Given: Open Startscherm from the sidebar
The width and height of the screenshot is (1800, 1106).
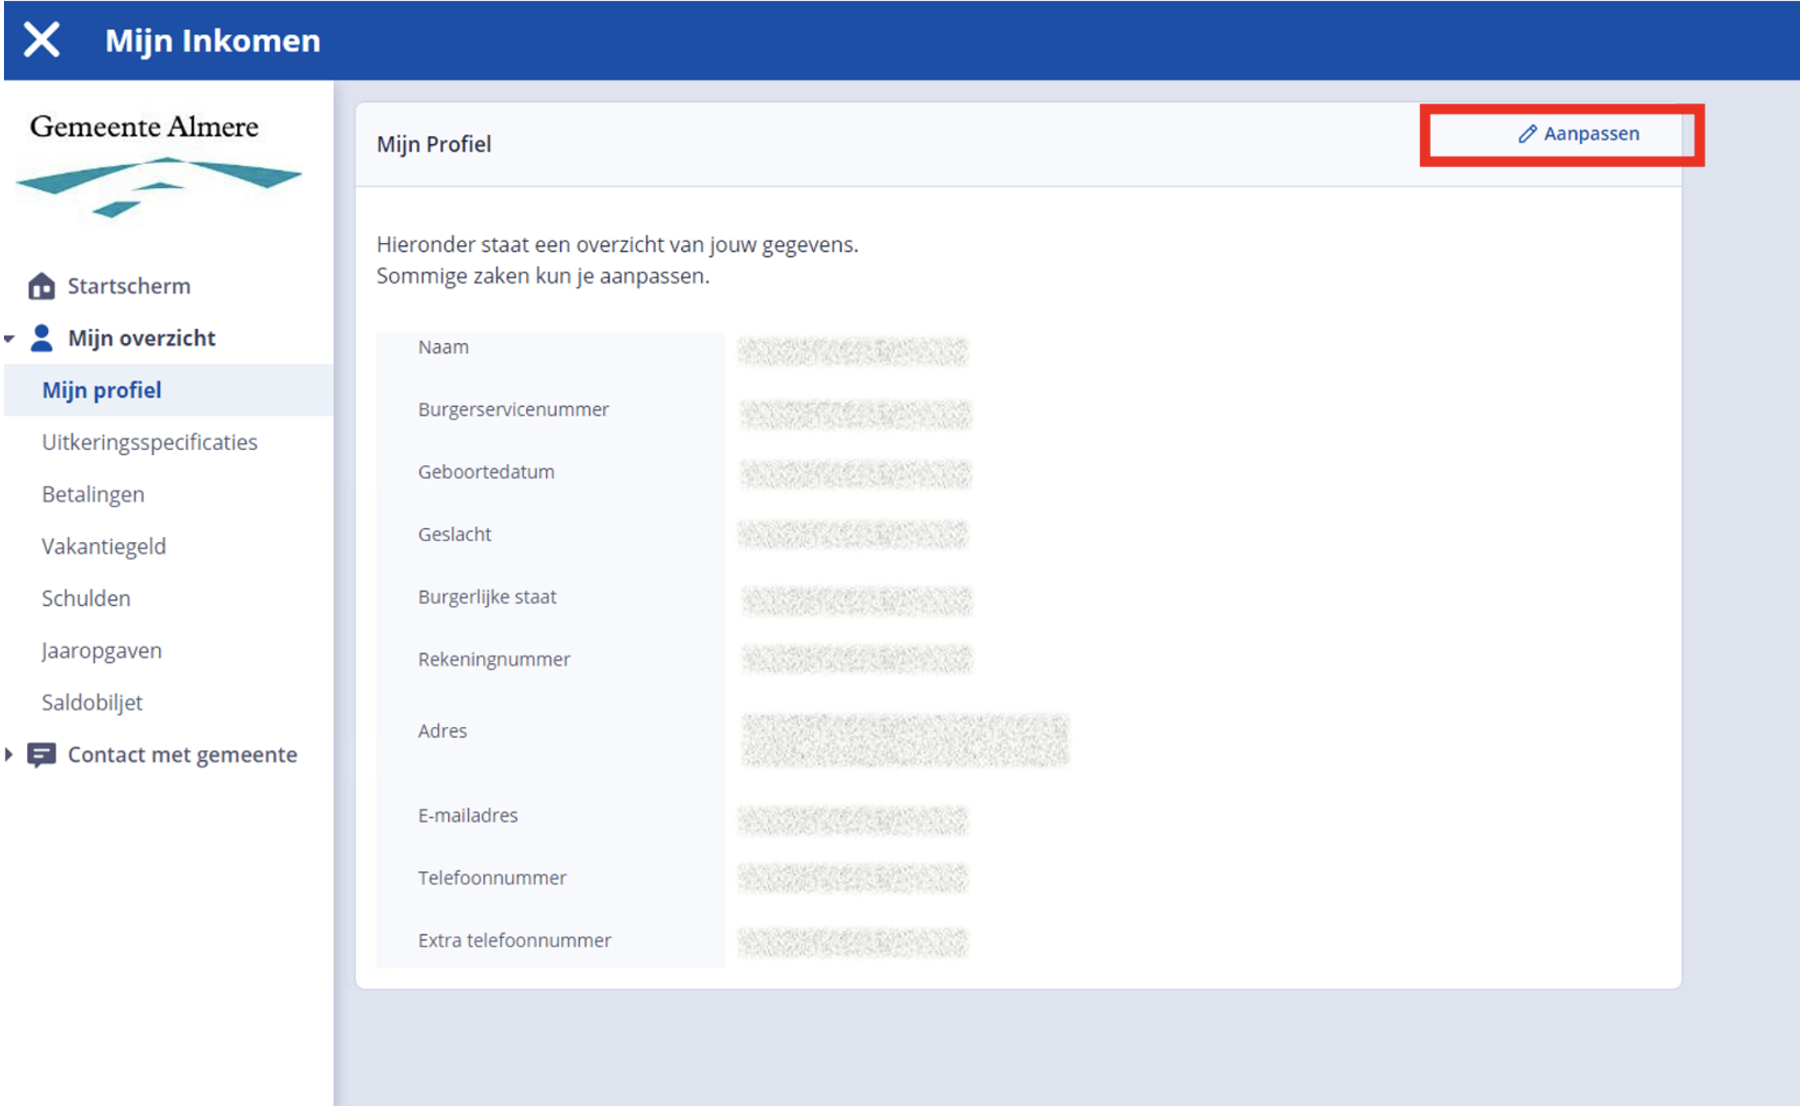Looking at the screenshot, I should (128, 286).
